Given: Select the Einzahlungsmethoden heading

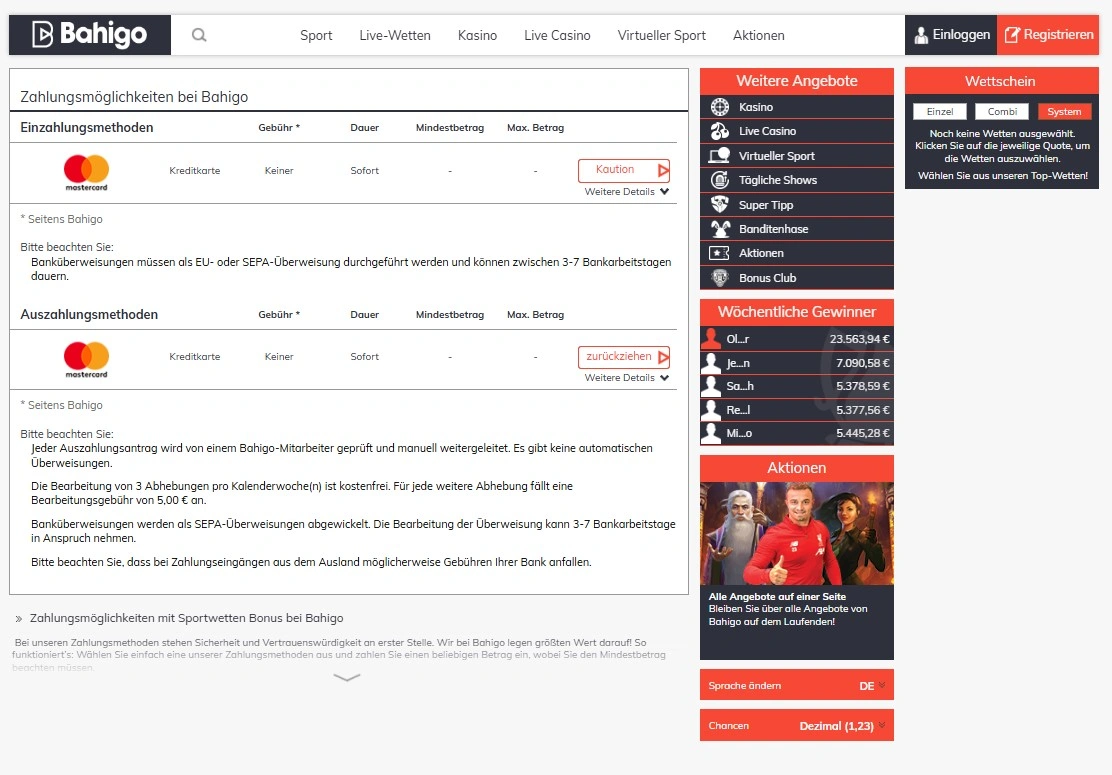Looking at the screenshot, I should point(87,128).
